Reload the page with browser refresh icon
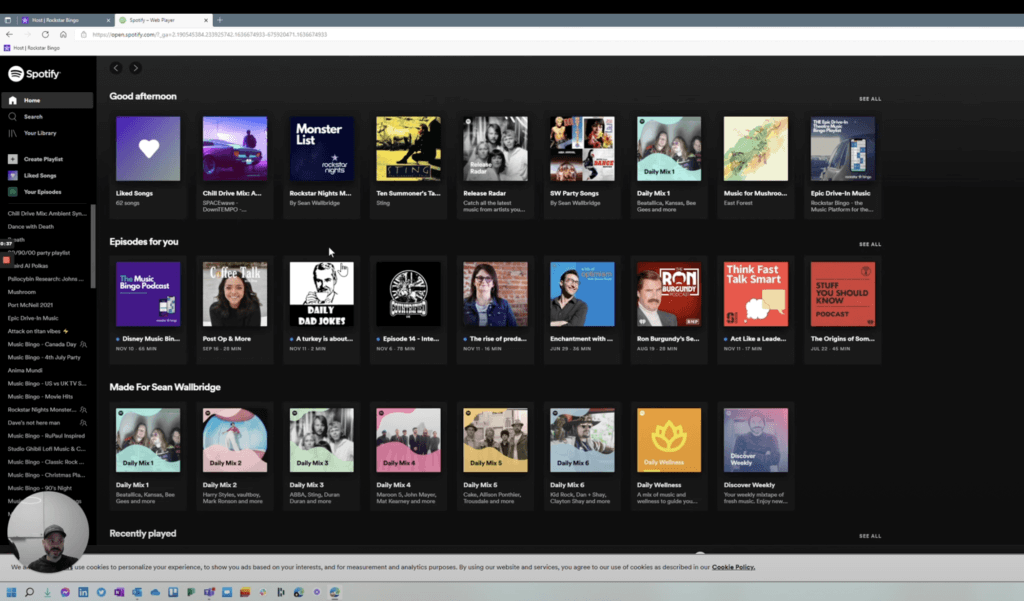Image resolution: width=1024 pixels, height=601 pixels. coord(45,35)
